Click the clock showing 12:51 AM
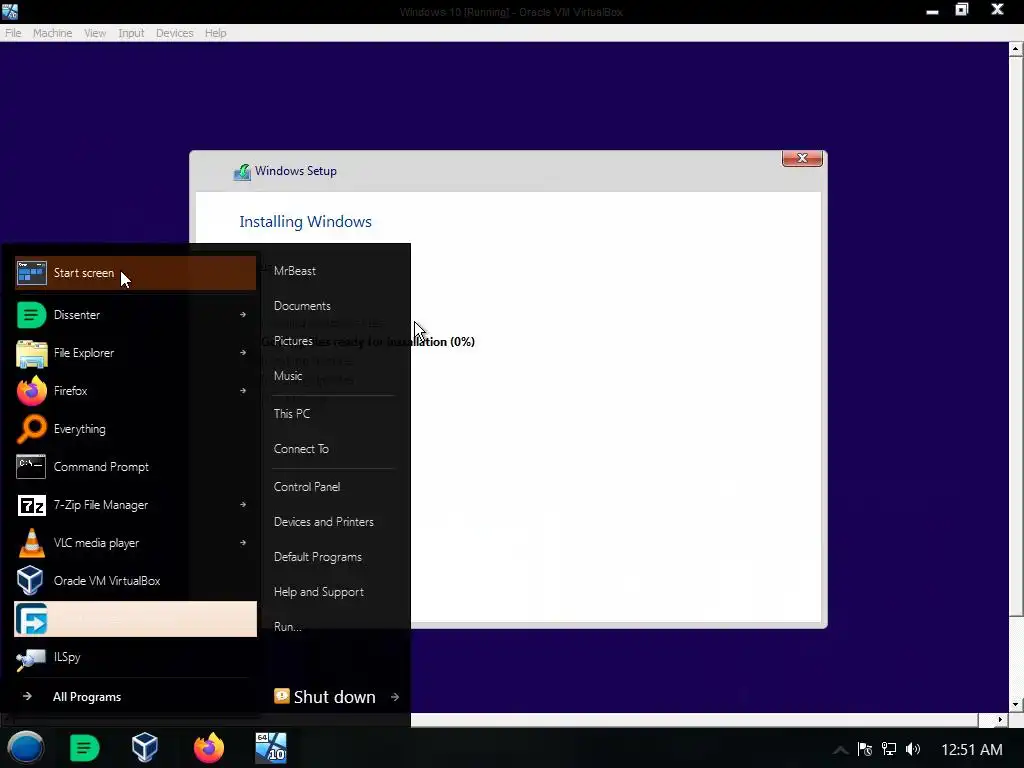This screenshot has height=768, width=1024. (x=971, y=750)
